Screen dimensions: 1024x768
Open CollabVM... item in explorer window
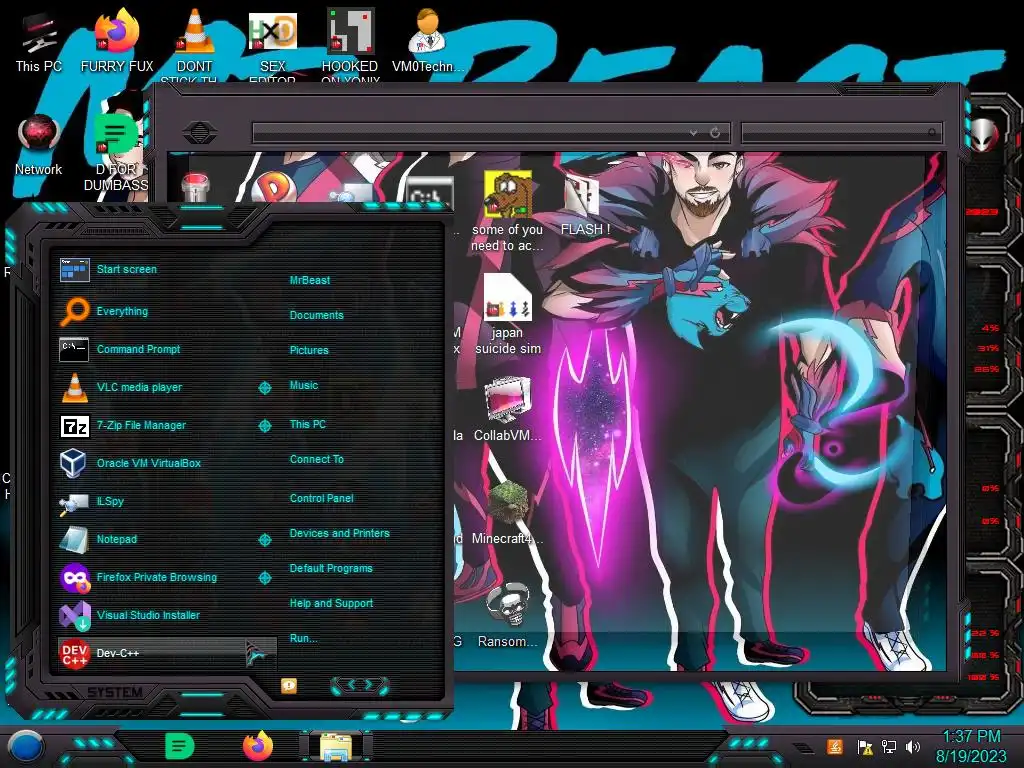[x=507, y=409]
